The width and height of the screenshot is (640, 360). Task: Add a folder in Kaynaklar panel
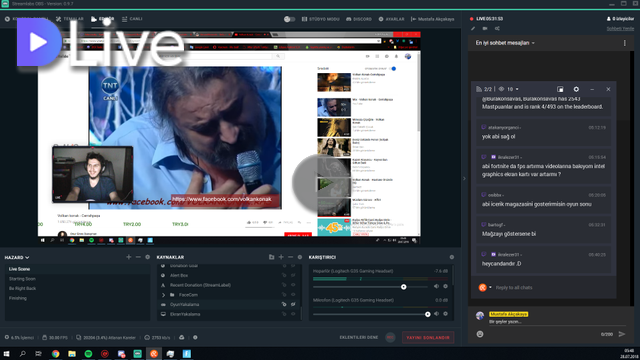271,257
